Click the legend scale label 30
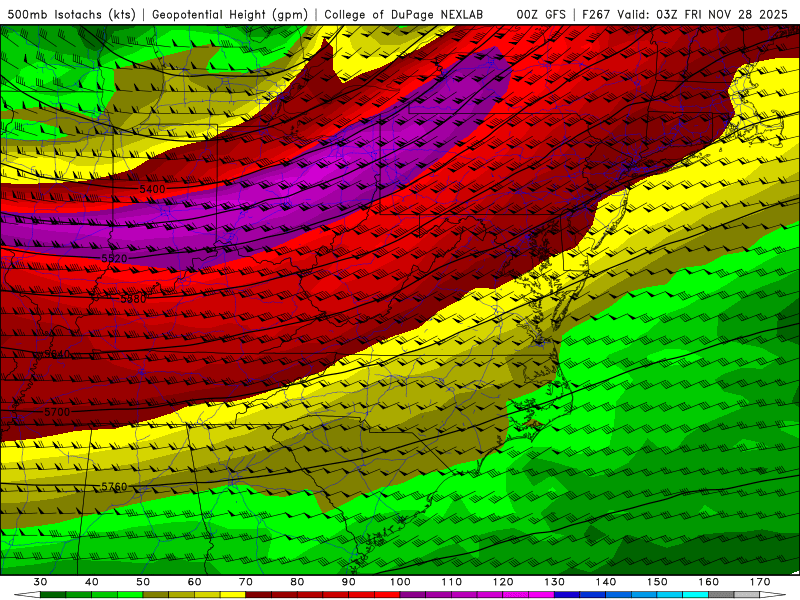This screenshot has height=600, width=800. [40, 582]
